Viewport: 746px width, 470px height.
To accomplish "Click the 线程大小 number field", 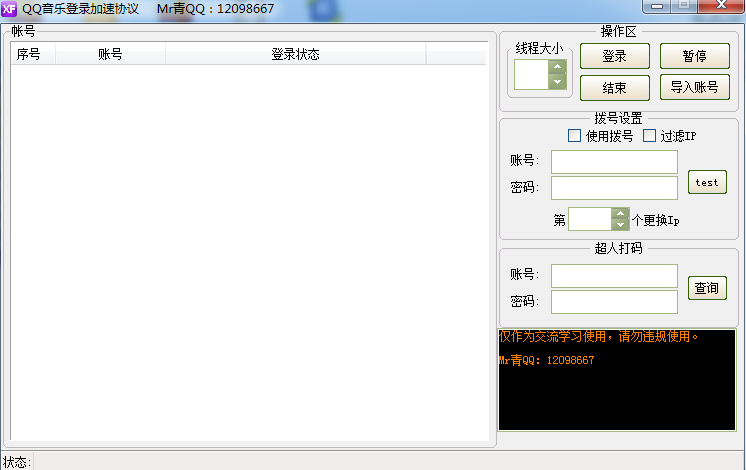I will [531, 74].
